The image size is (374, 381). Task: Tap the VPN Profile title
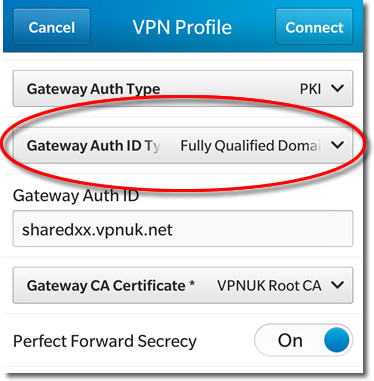pyautogui.click(x=182, y=27)
